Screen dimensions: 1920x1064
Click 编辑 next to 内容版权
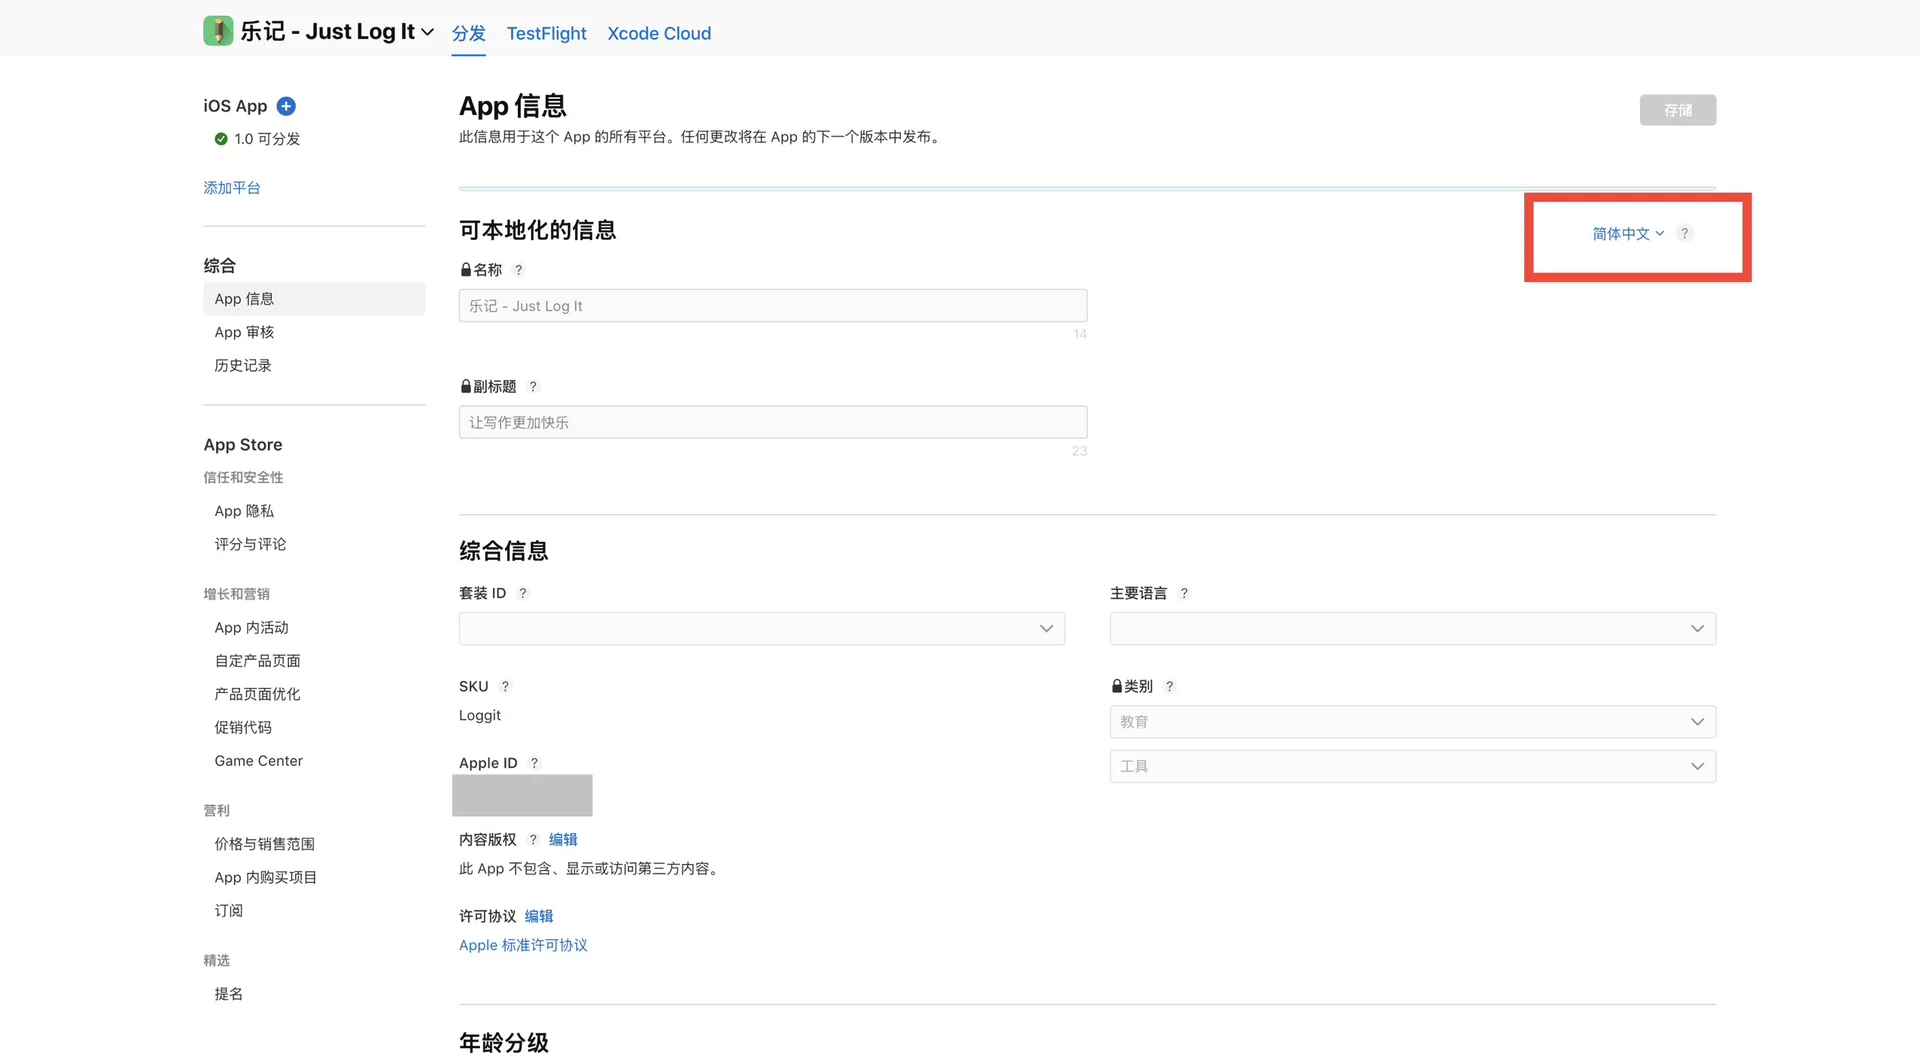click(562, 839)
